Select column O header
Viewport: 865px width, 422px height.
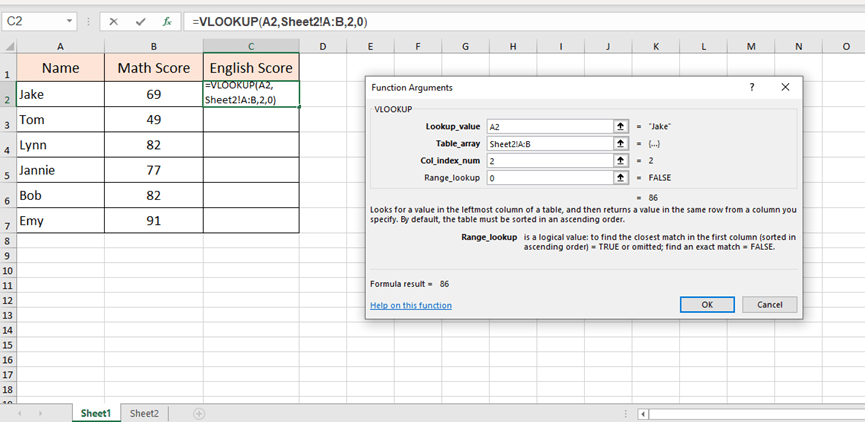(846, 47)
